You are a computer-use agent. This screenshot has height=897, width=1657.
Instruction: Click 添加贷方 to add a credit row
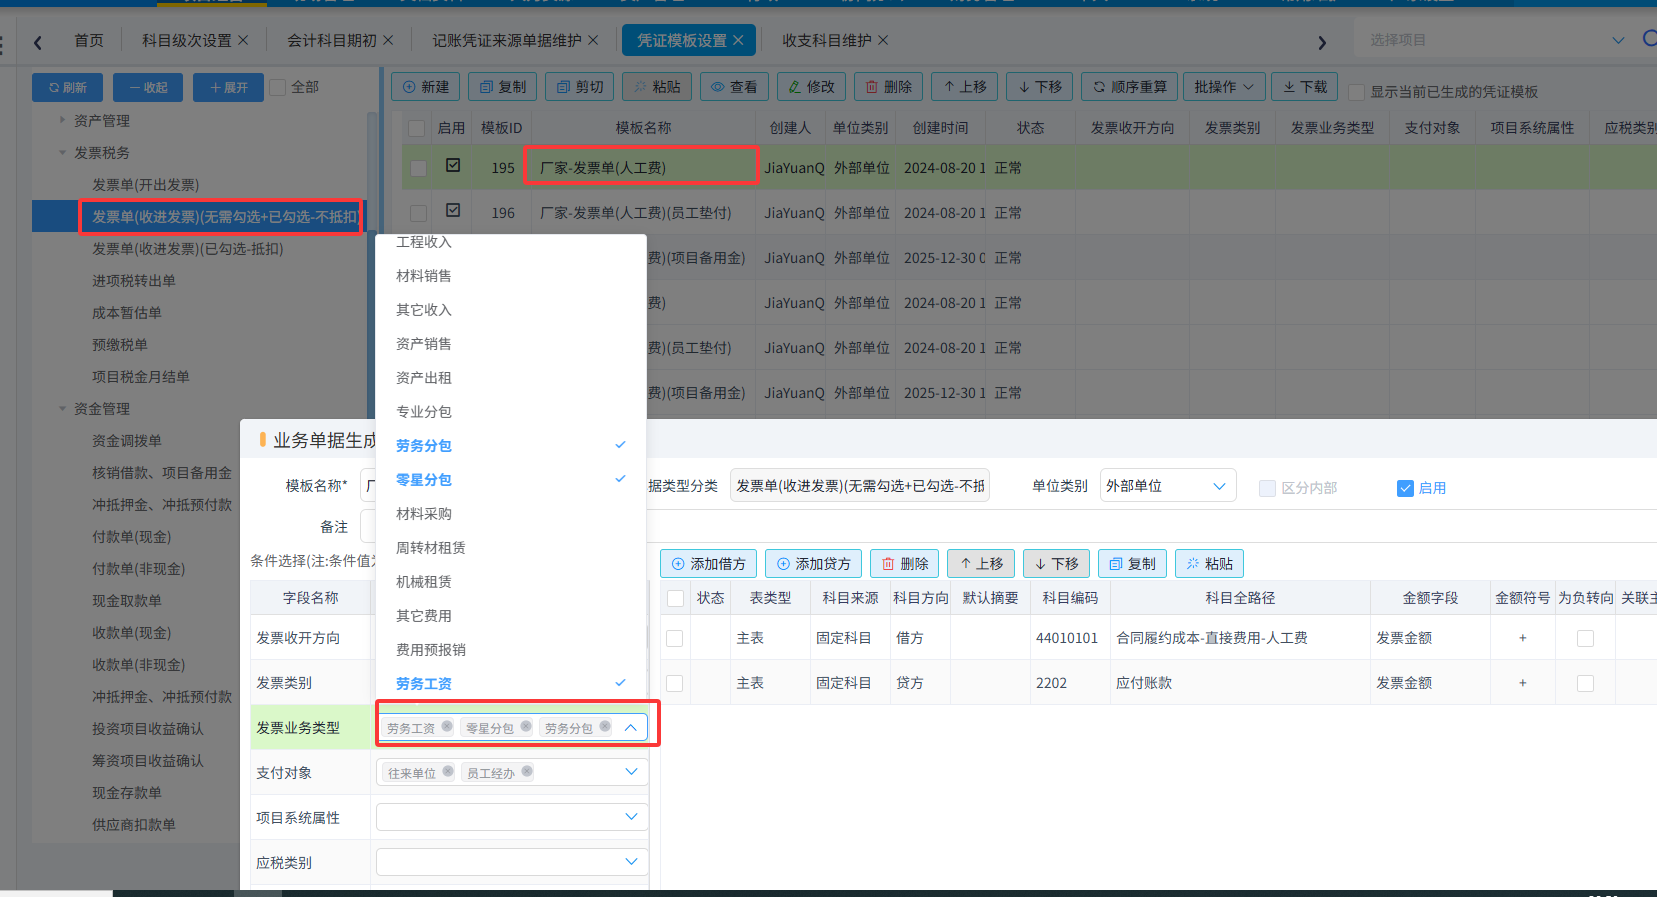(x=814, y=564)
